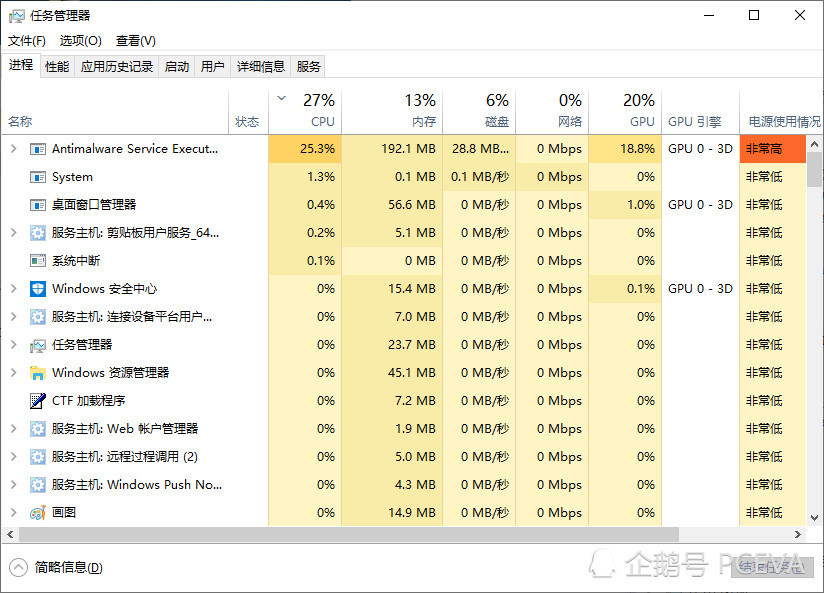Switch to the 性能 tab
824x593 pixels.
pyautogui.click(x=57, y=67)
